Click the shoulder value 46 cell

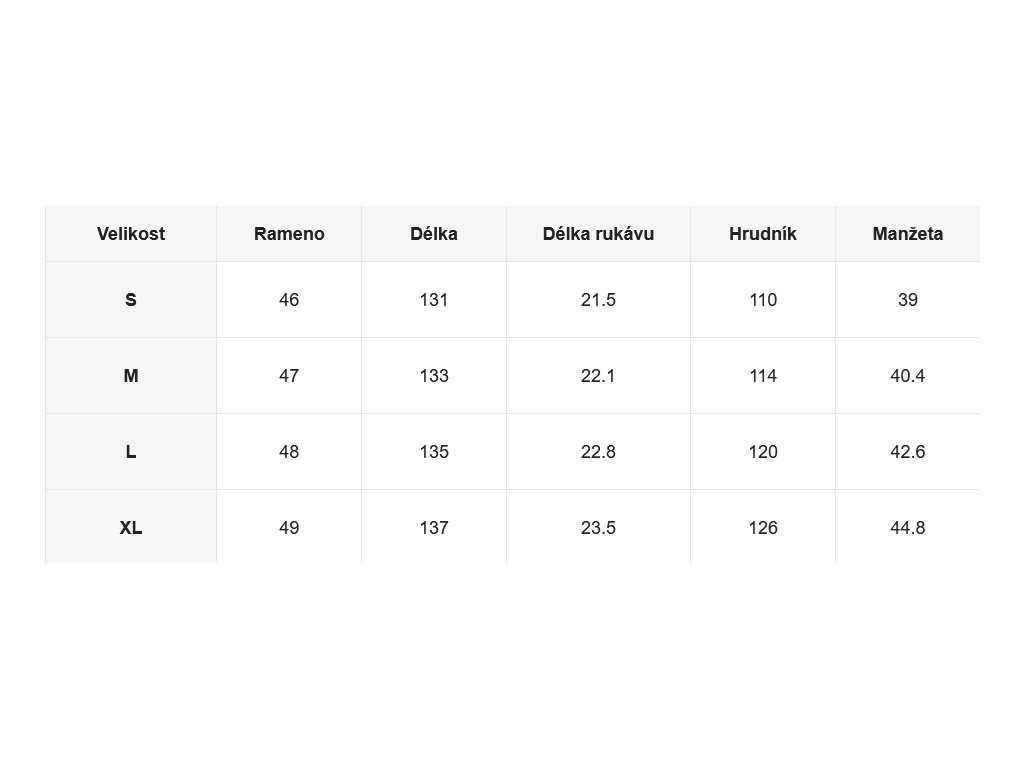pos(289,300)
